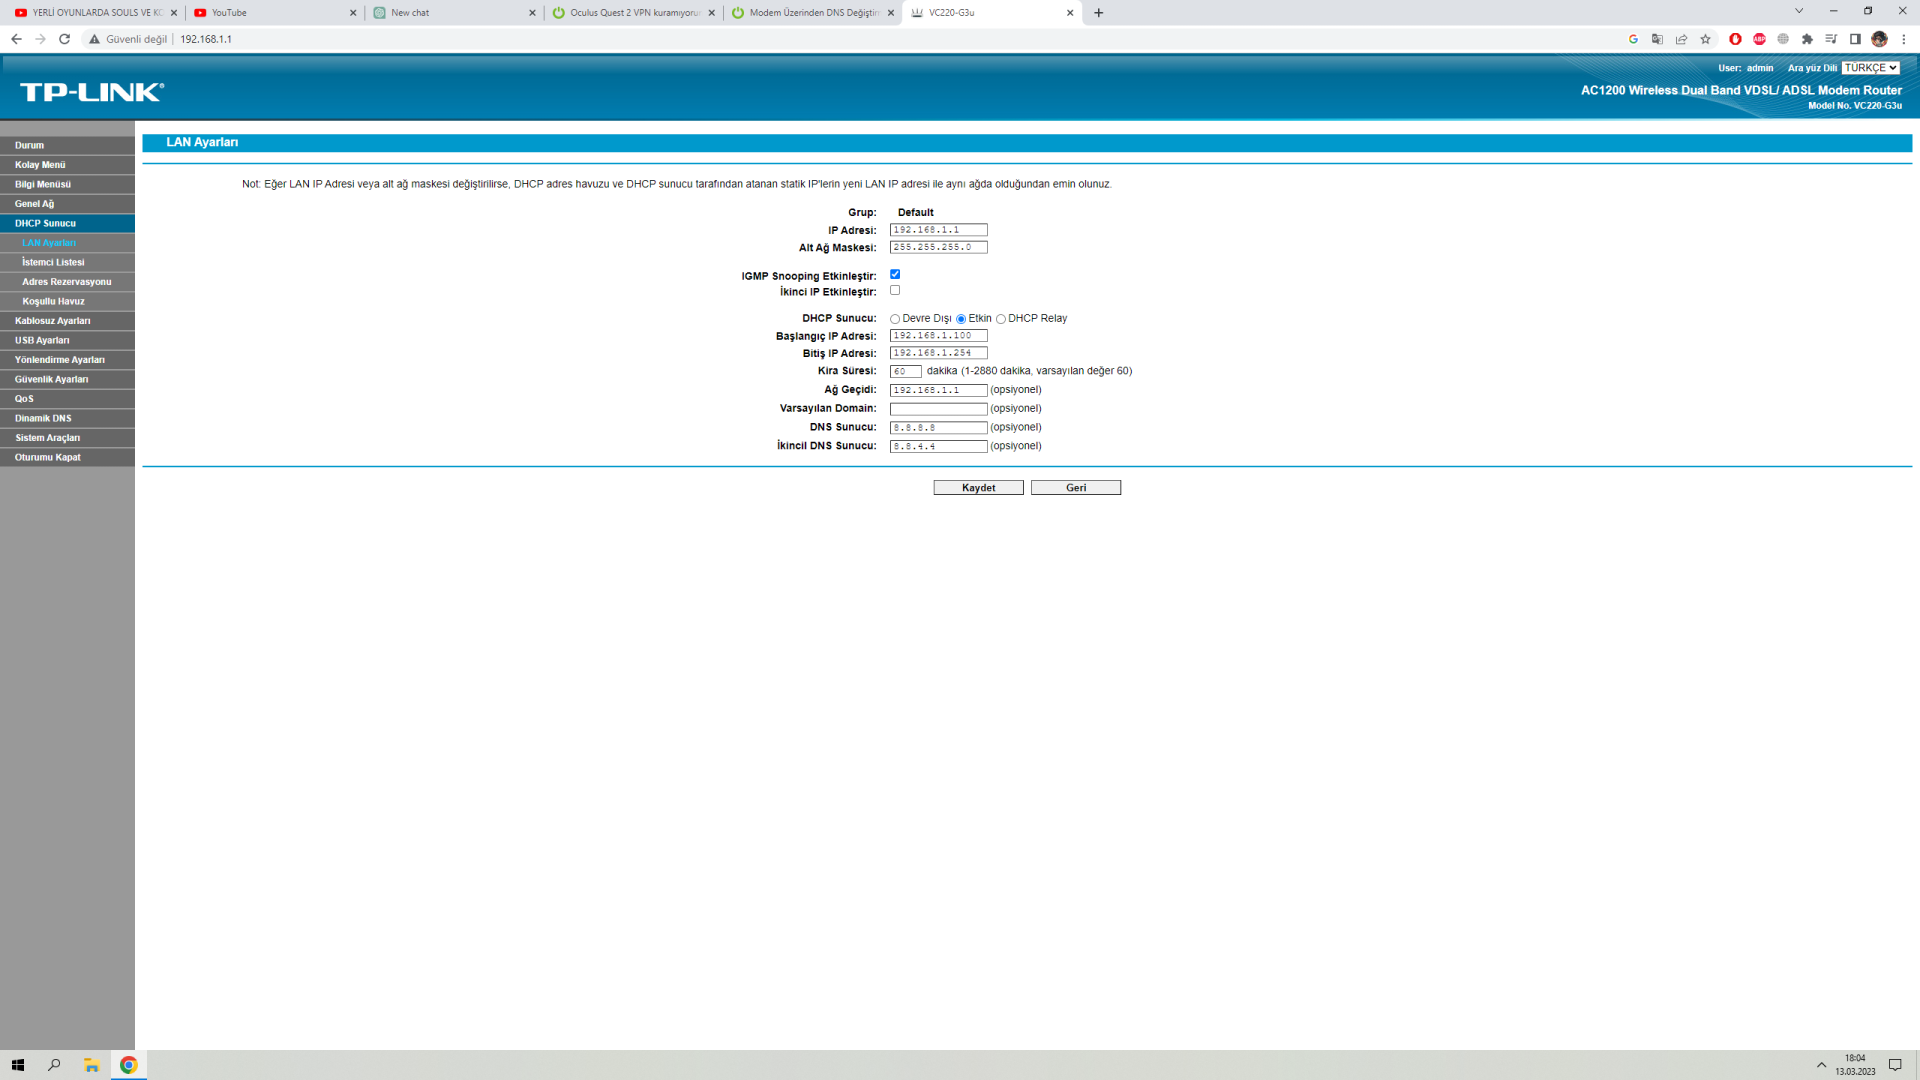The image size is (1920, 1080).
Task: Open İstemci Listesi submenu item
Action: [53, 262]
